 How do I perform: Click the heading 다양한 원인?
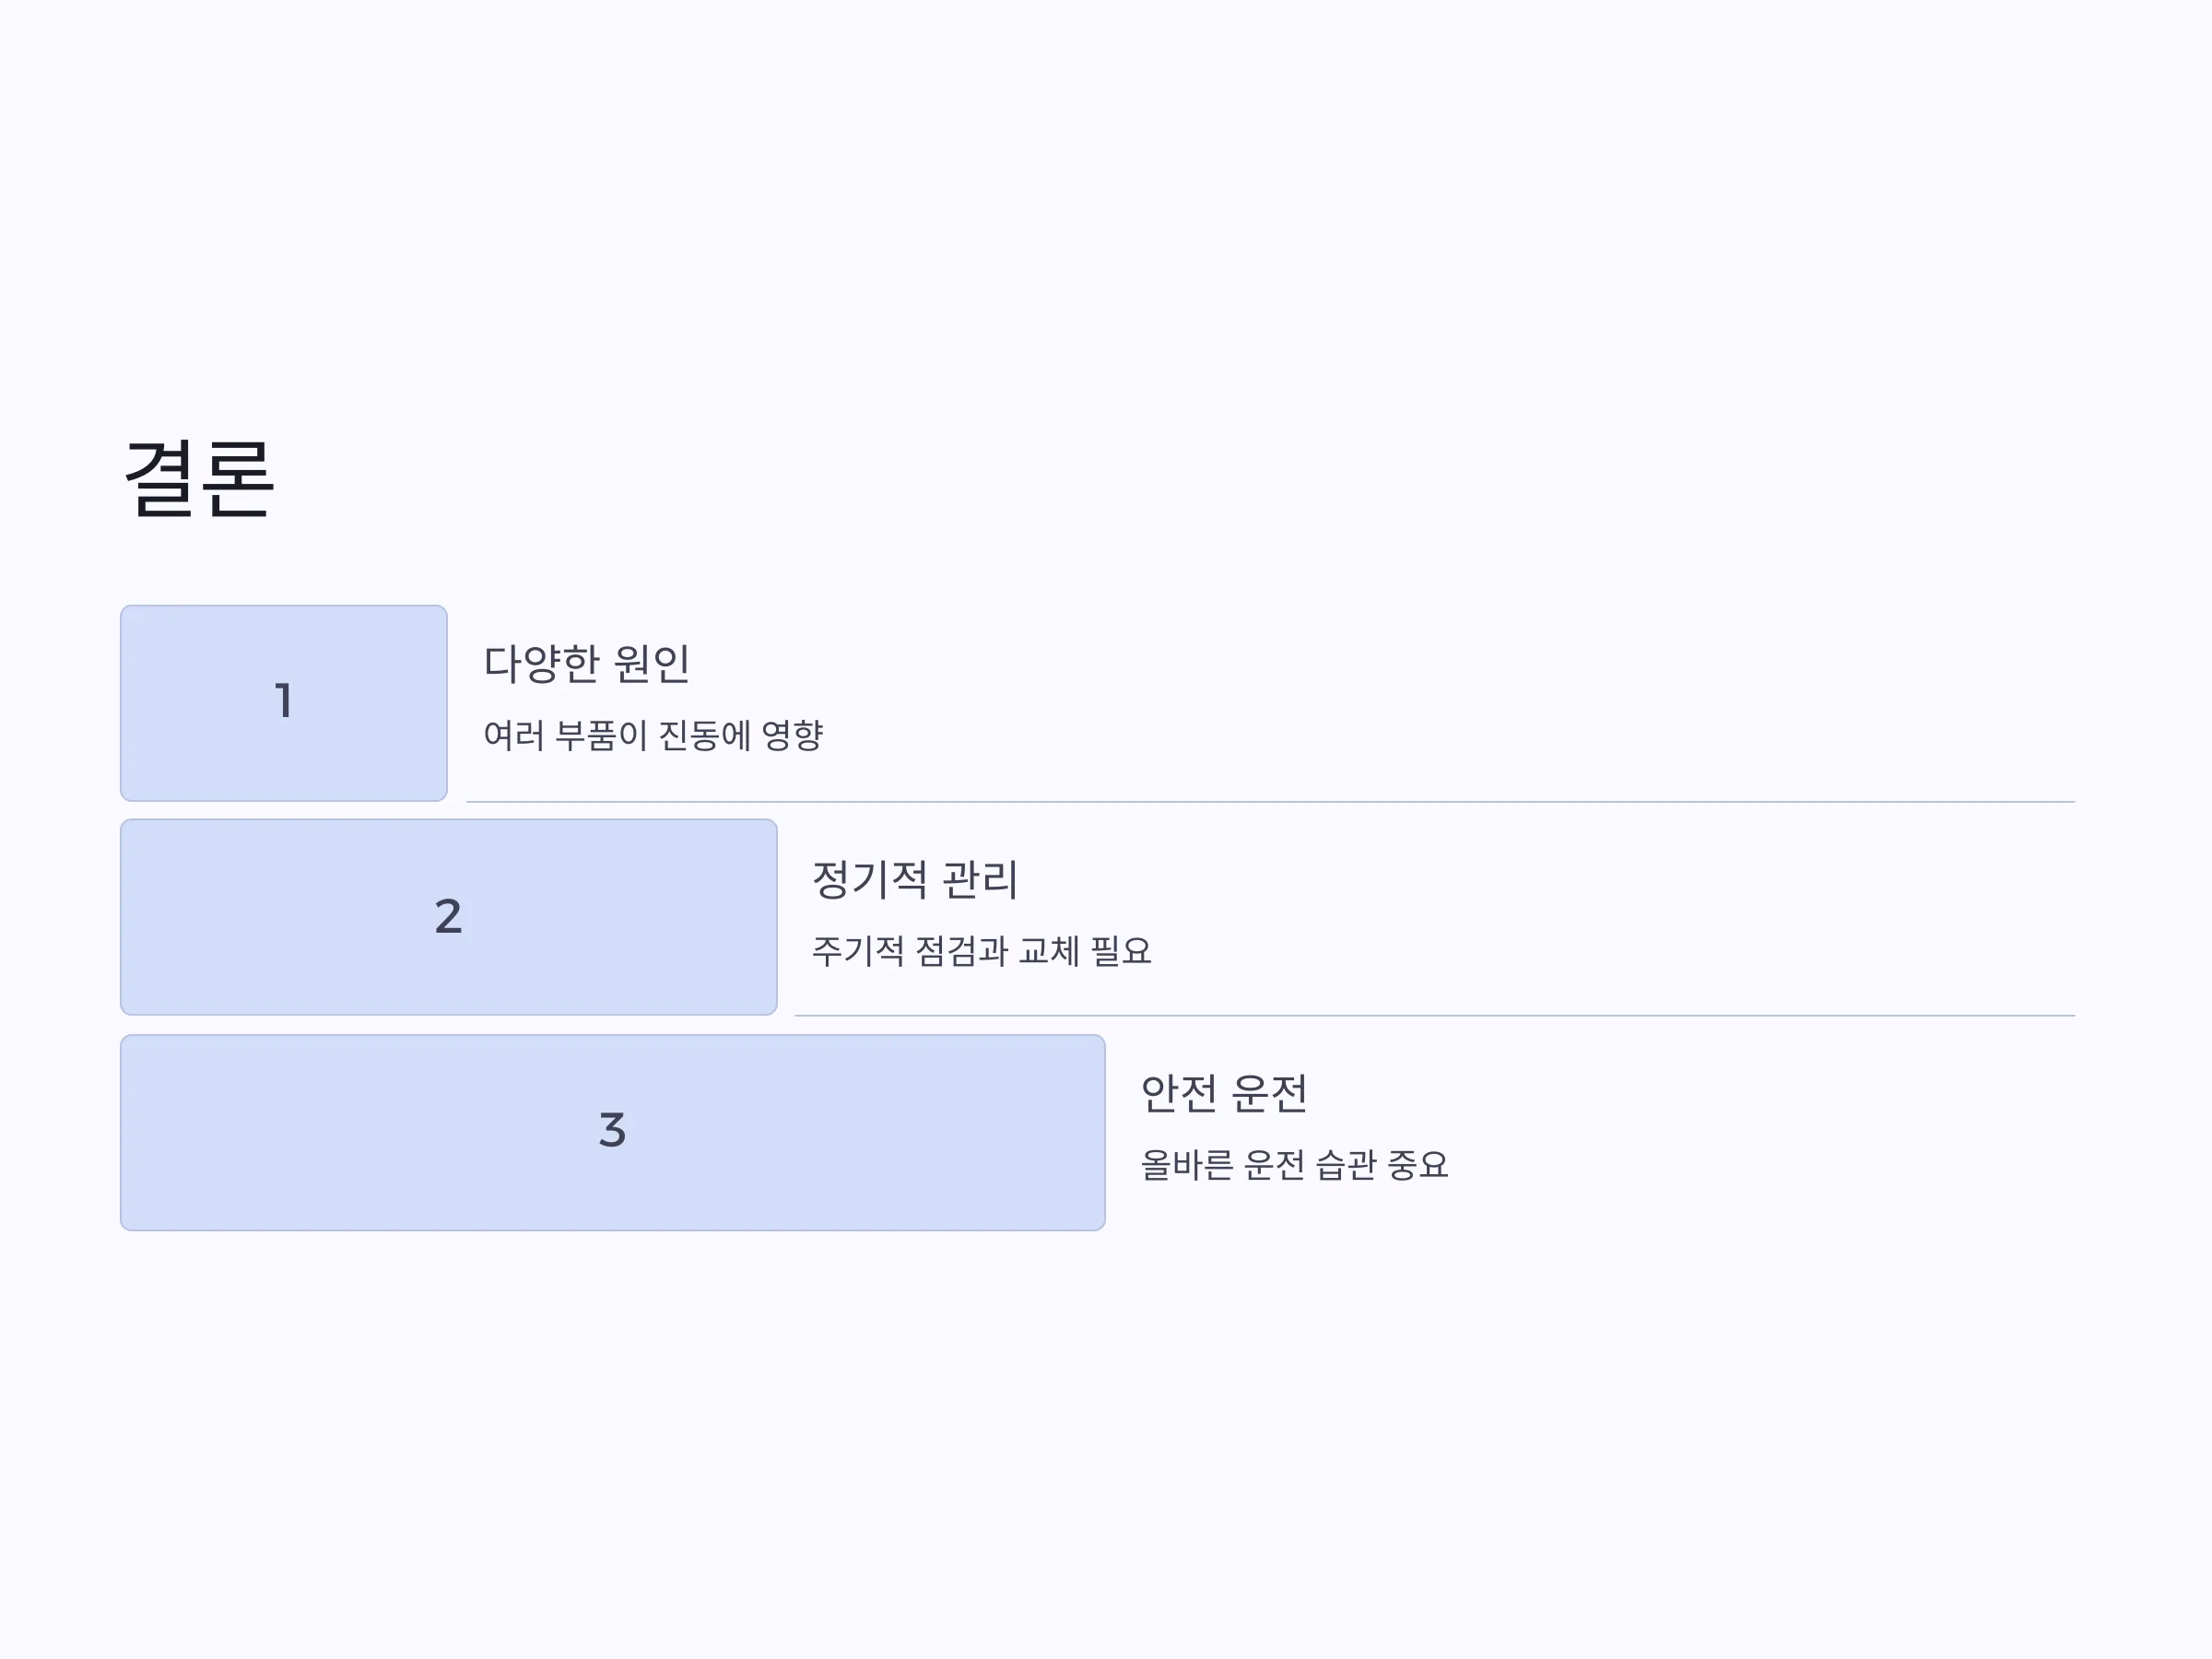tap(587, 664)
